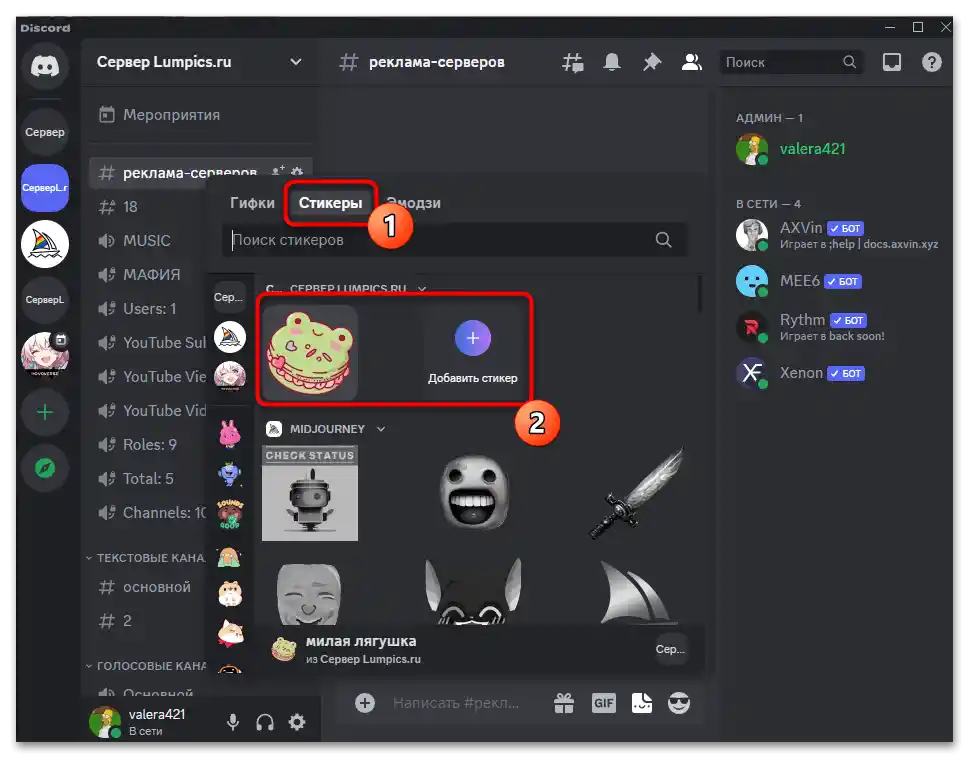Jump to Midjourney pack in picker sidebar
969x758 pixels.
(x=229, y=337)
